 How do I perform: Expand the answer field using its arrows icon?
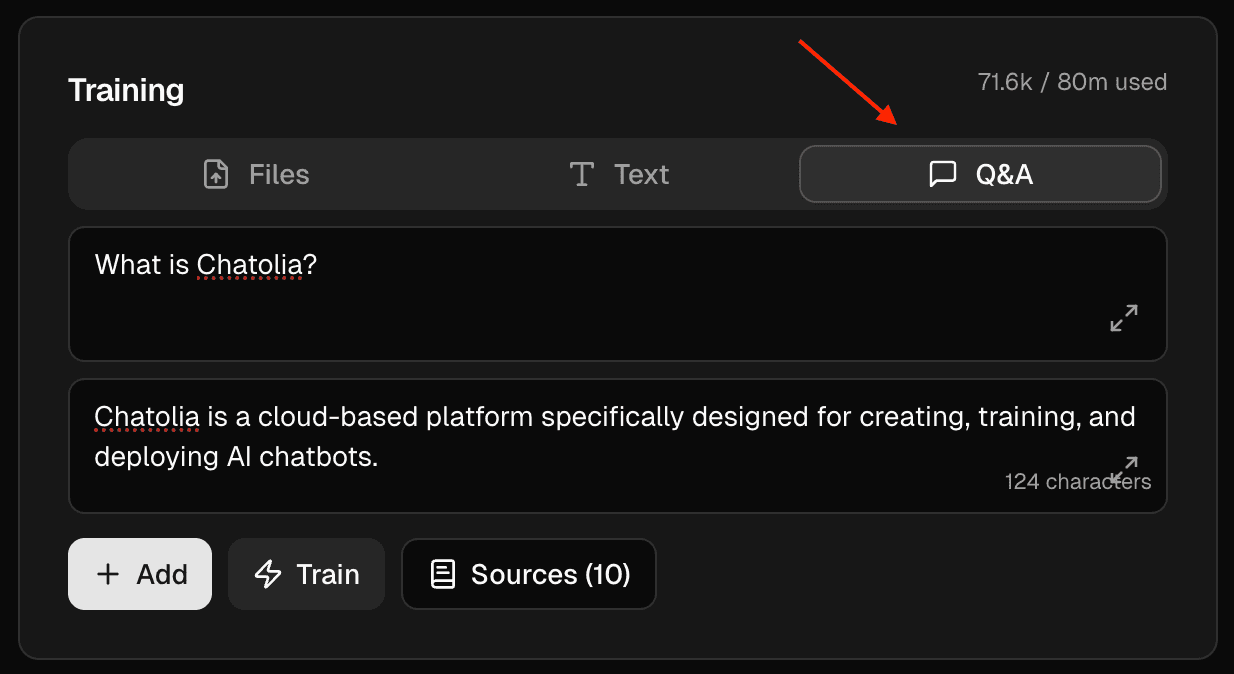tap(1125, 466)
